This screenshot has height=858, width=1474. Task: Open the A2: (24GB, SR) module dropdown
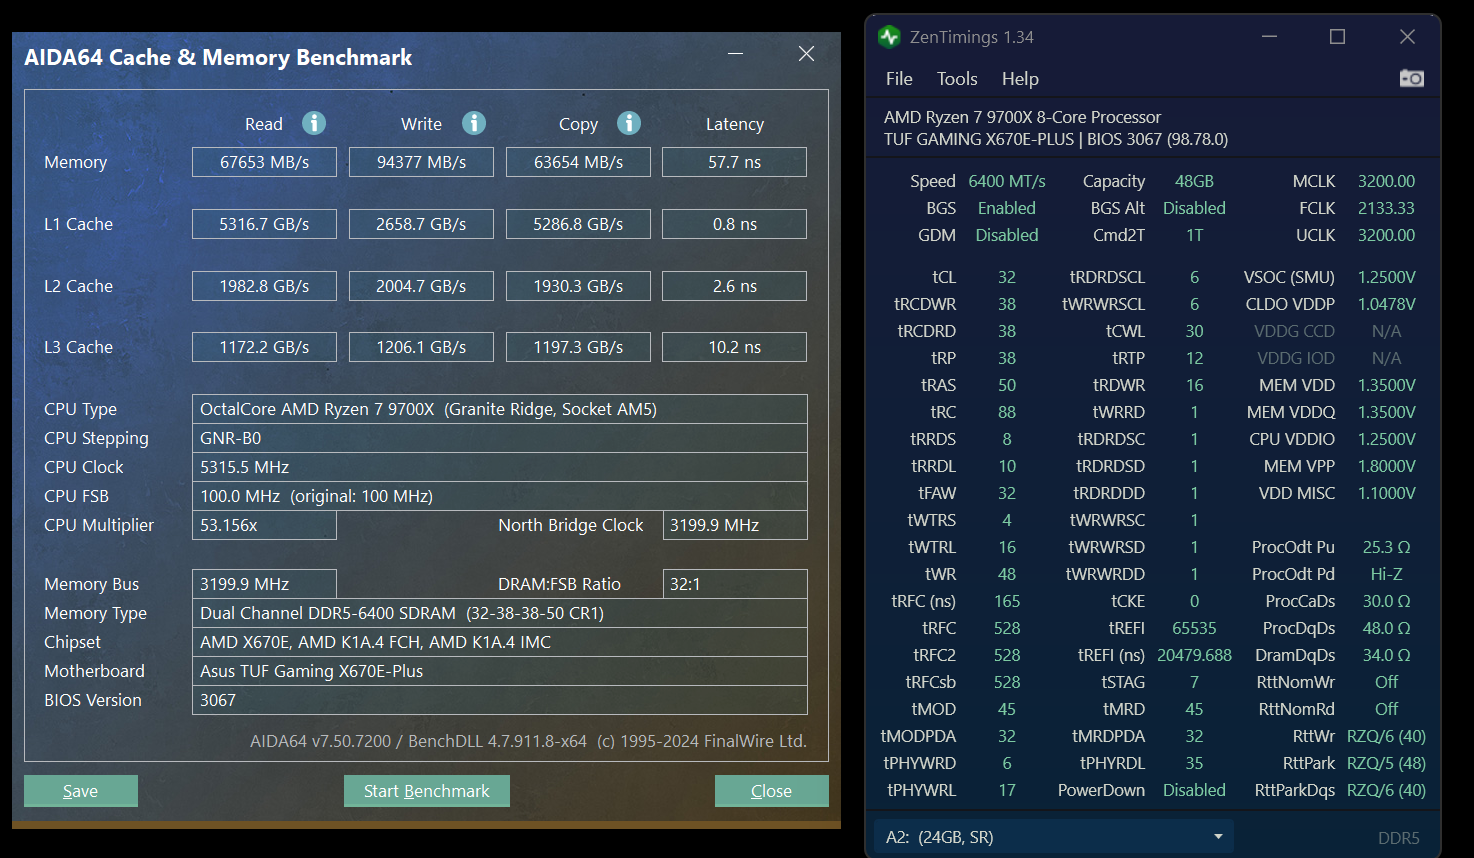pos(1053,837)
